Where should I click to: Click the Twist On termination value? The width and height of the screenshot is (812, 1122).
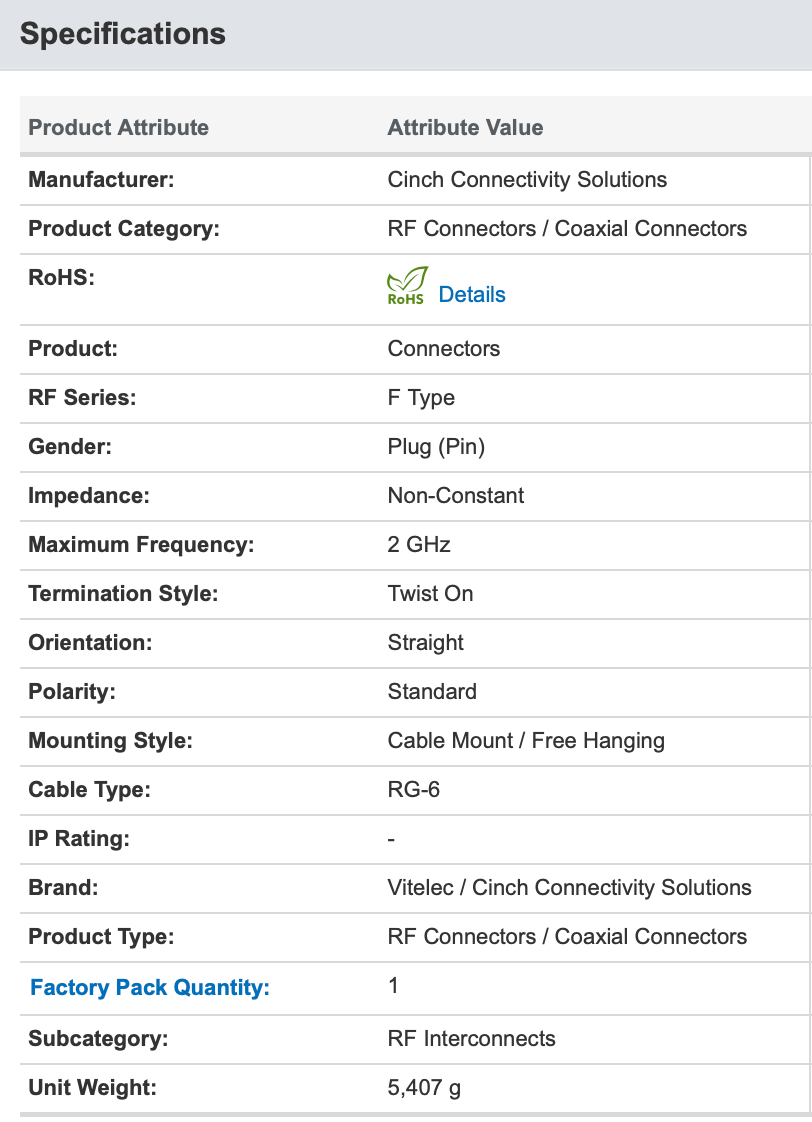pyautogui.click(x=430, y=594)
